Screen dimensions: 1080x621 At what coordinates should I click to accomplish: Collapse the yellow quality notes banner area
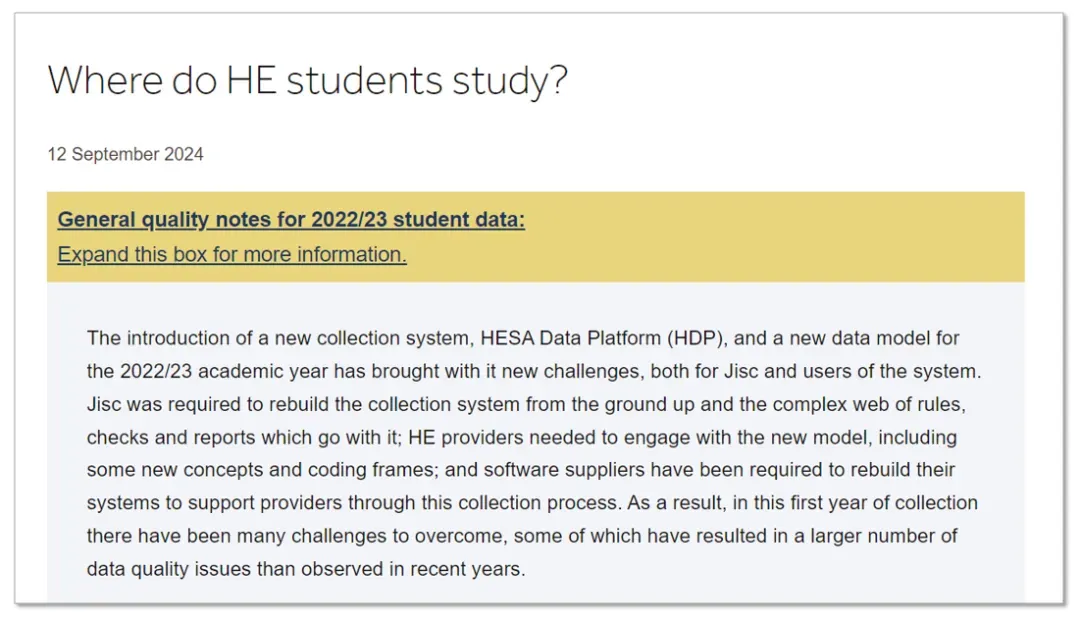pyautogui.click(x=535, y=237)
